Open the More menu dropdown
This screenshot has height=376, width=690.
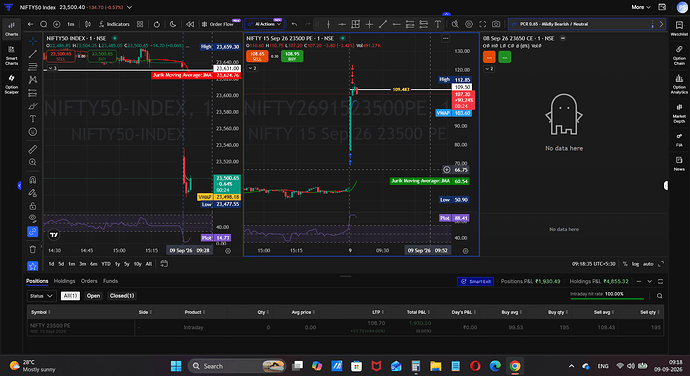coord(641,7)
